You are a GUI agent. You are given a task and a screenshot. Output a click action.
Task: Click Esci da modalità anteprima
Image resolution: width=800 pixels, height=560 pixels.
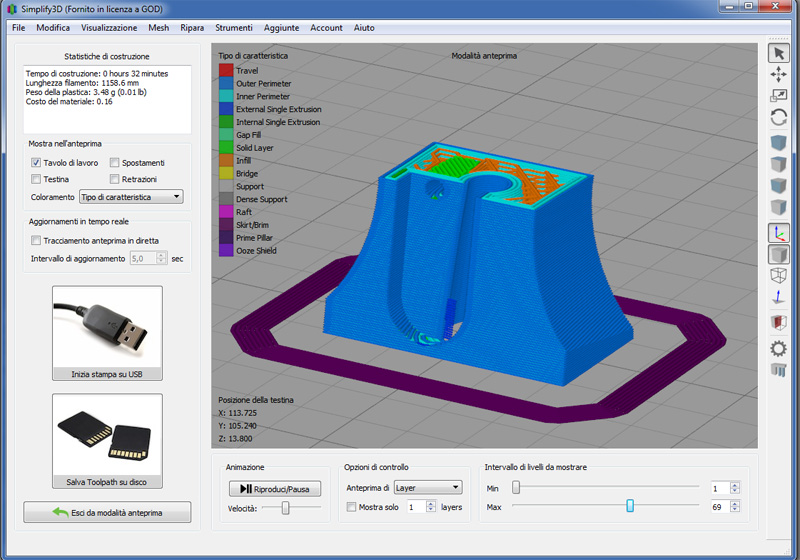tap(107, 513)
